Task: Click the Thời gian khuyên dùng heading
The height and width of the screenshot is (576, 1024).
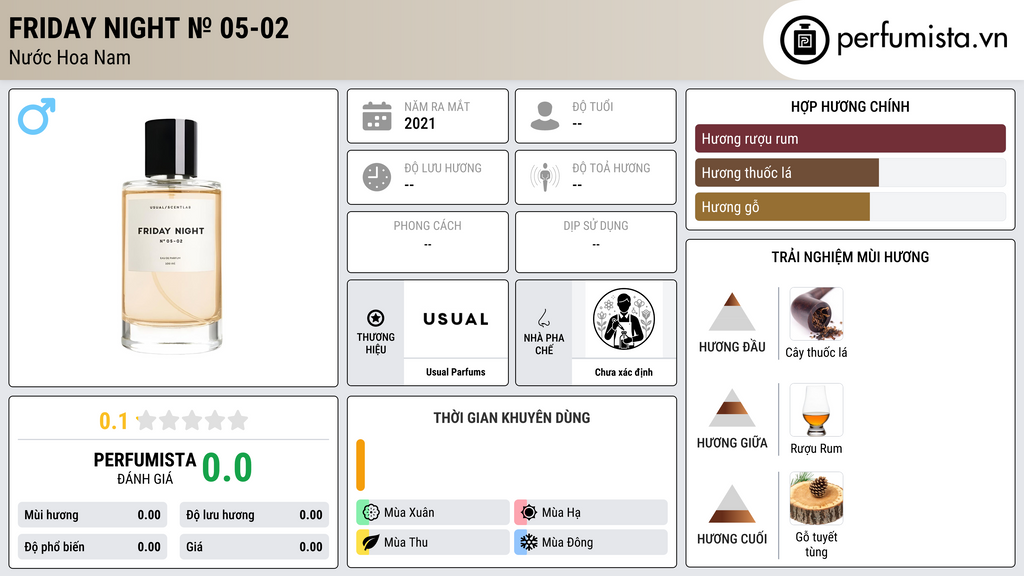Action: [x=512, y=418]
